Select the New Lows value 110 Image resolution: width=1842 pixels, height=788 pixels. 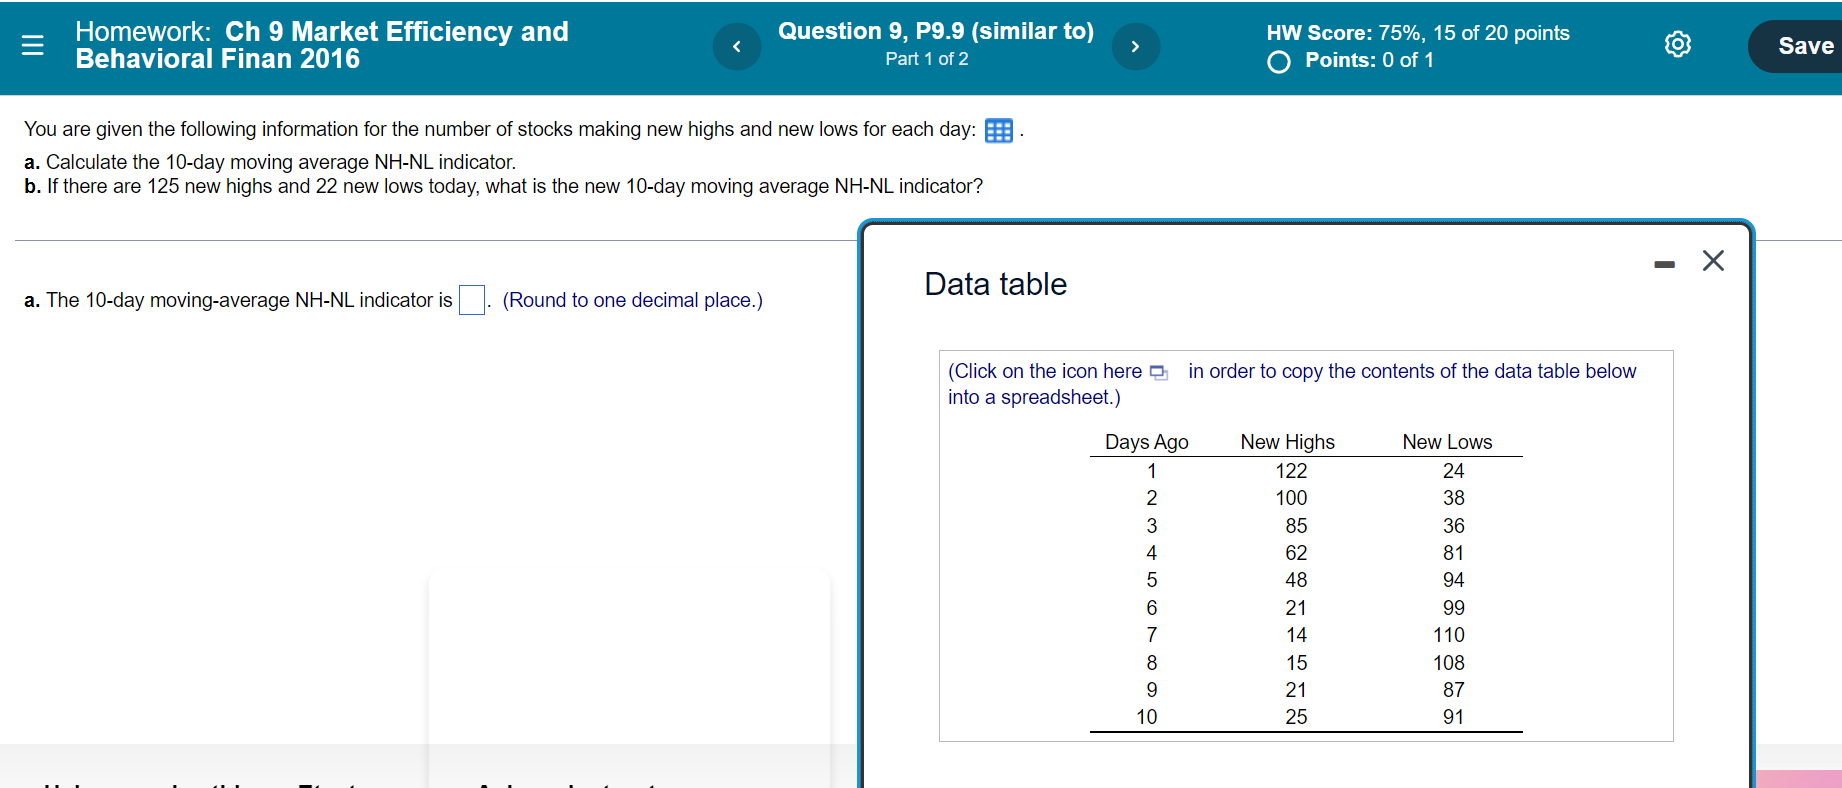point(1448,635)
